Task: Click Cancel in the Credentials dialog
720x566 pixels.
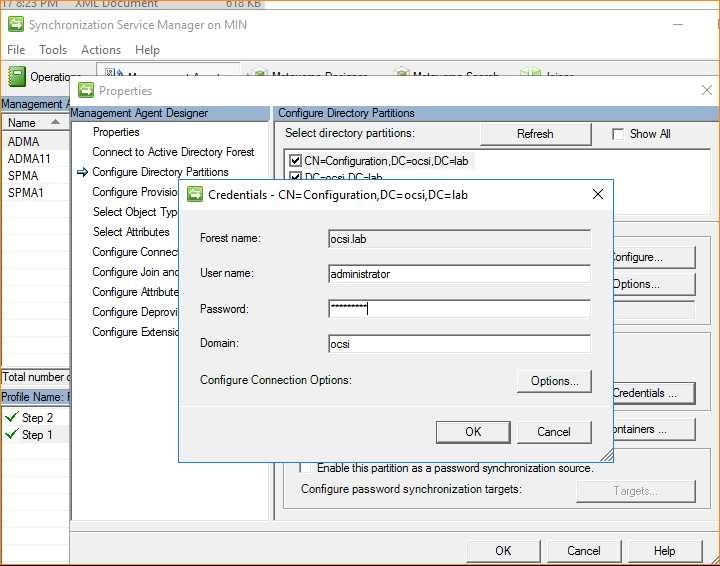Action: tap(554, 432)
